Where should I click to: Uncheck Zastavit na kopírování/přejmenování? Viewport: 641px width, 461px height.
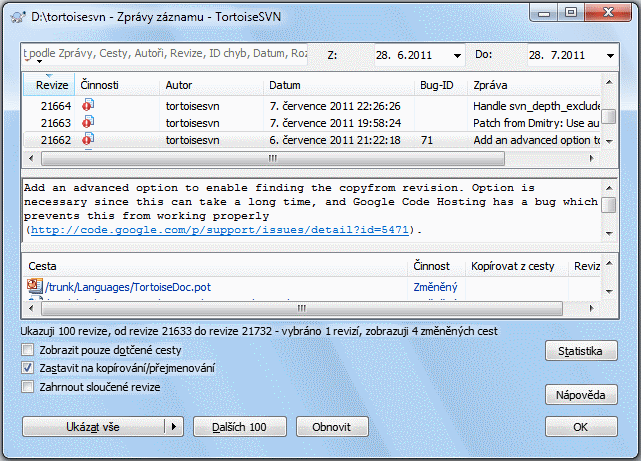tap(27, 368)
